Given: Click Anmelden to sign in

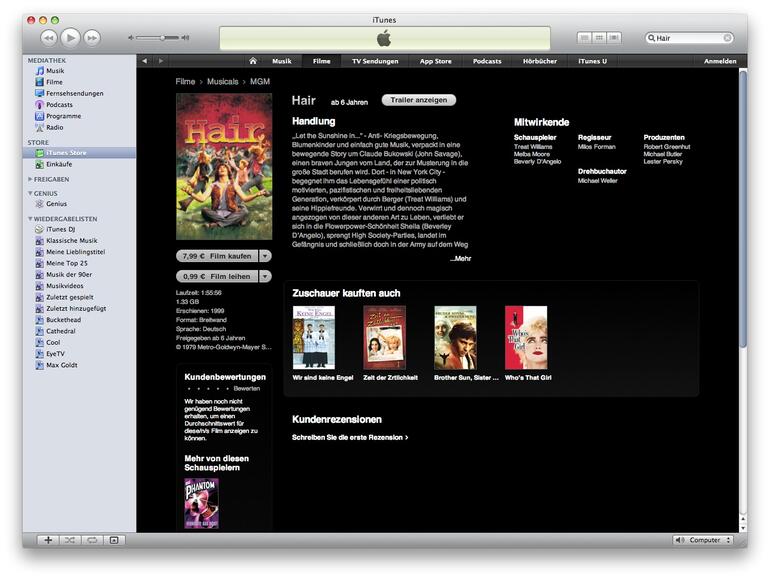Looking at the screenshot, I should (x=720, y=61).
